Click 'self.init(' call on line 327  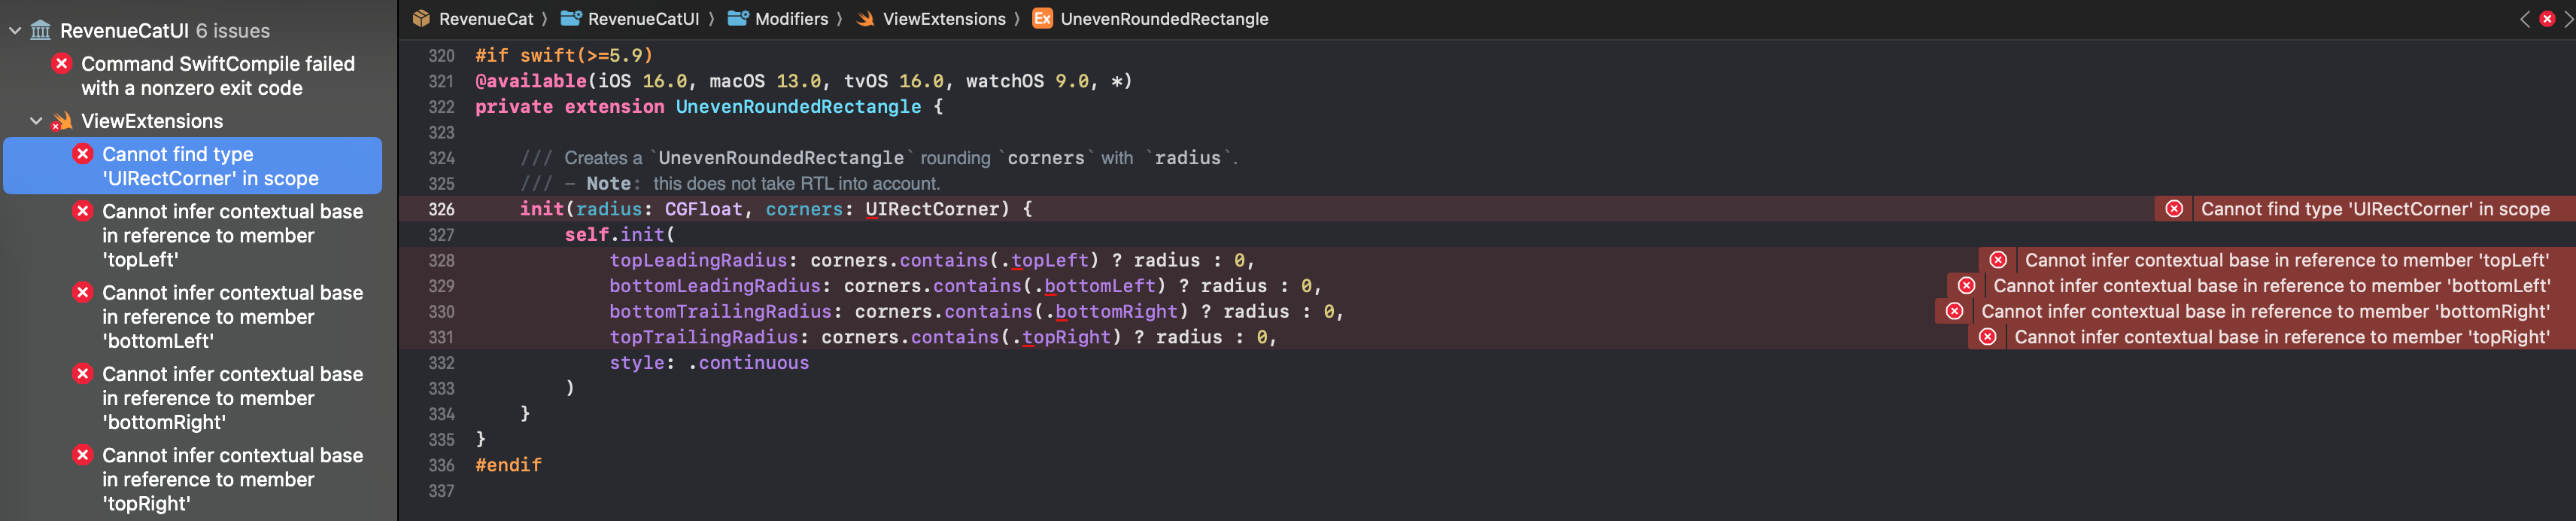[620, 235]
